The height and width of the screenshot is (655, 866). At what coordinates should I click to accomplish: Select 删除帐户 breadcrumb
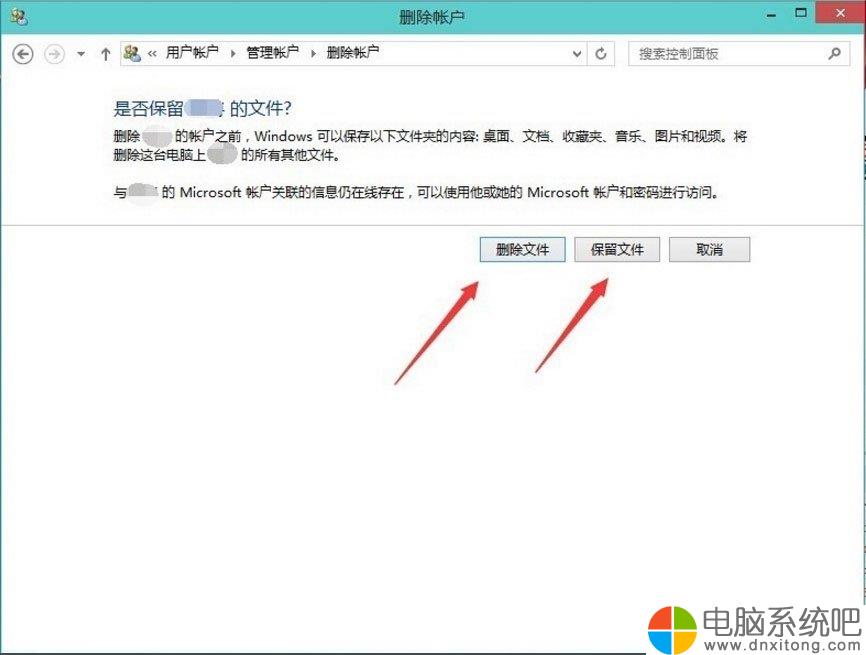[x=352, y=52]
